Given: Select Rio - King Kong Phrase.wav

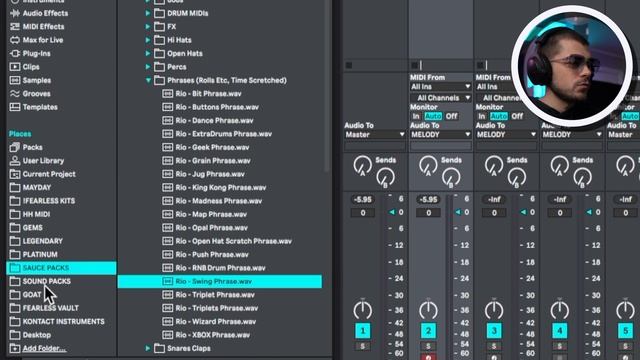Looking at the screenshot, I should point(214,187).
